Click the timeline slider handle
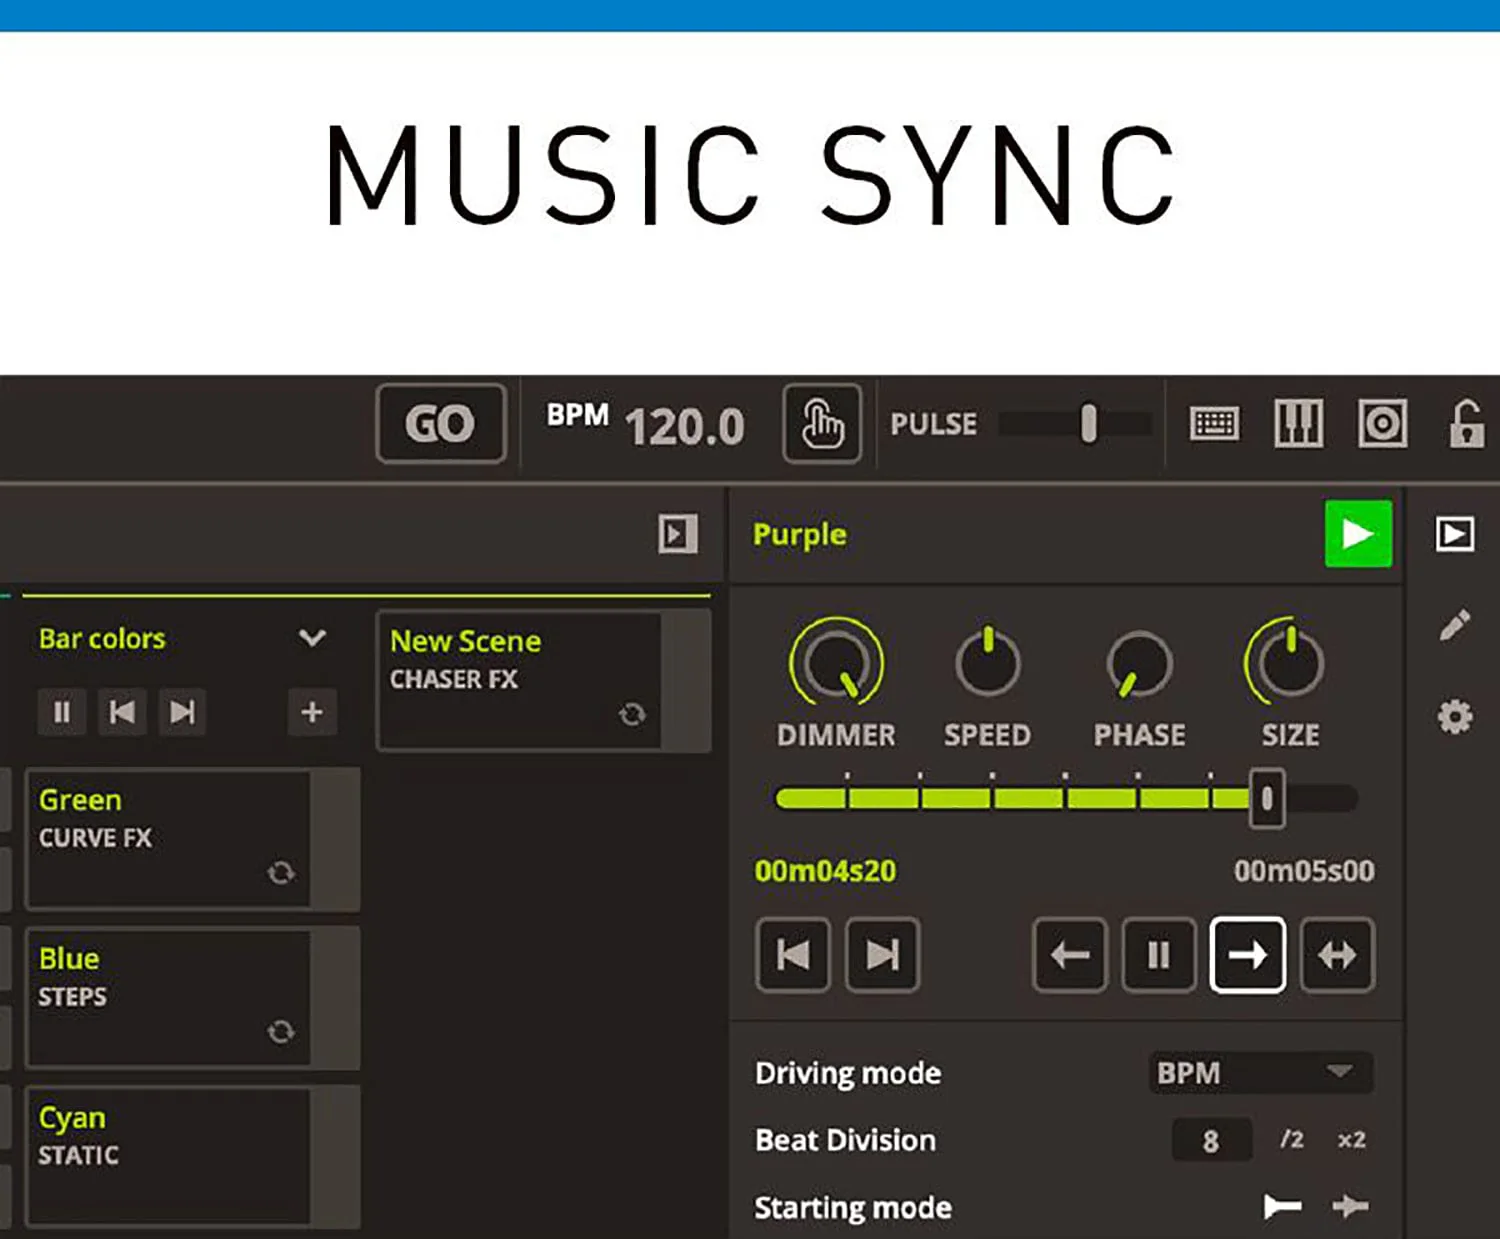The image size is (1500, 1239). tap(1267, 798)
